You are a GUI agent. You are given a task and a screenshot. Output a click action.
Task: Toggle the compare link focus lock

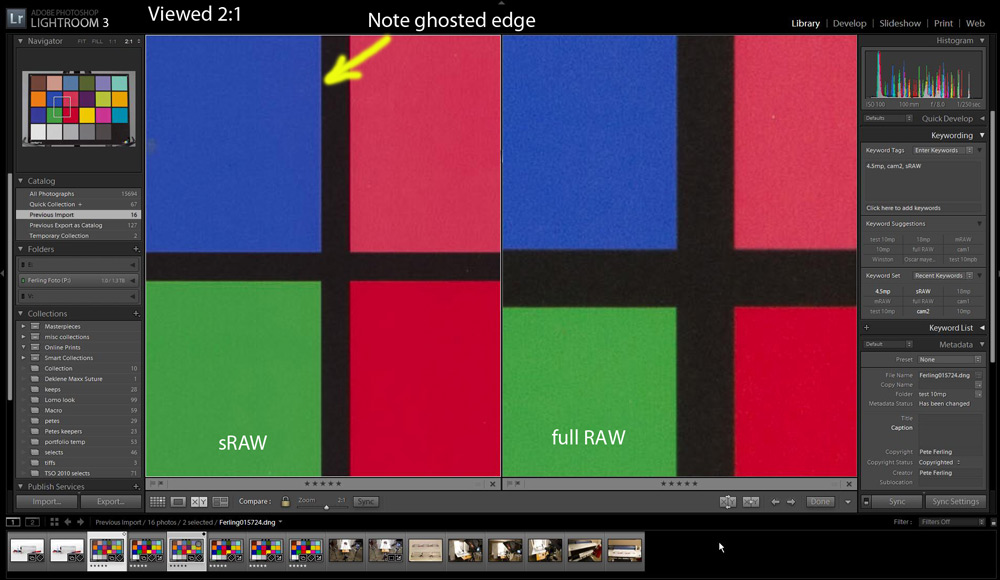286,501
